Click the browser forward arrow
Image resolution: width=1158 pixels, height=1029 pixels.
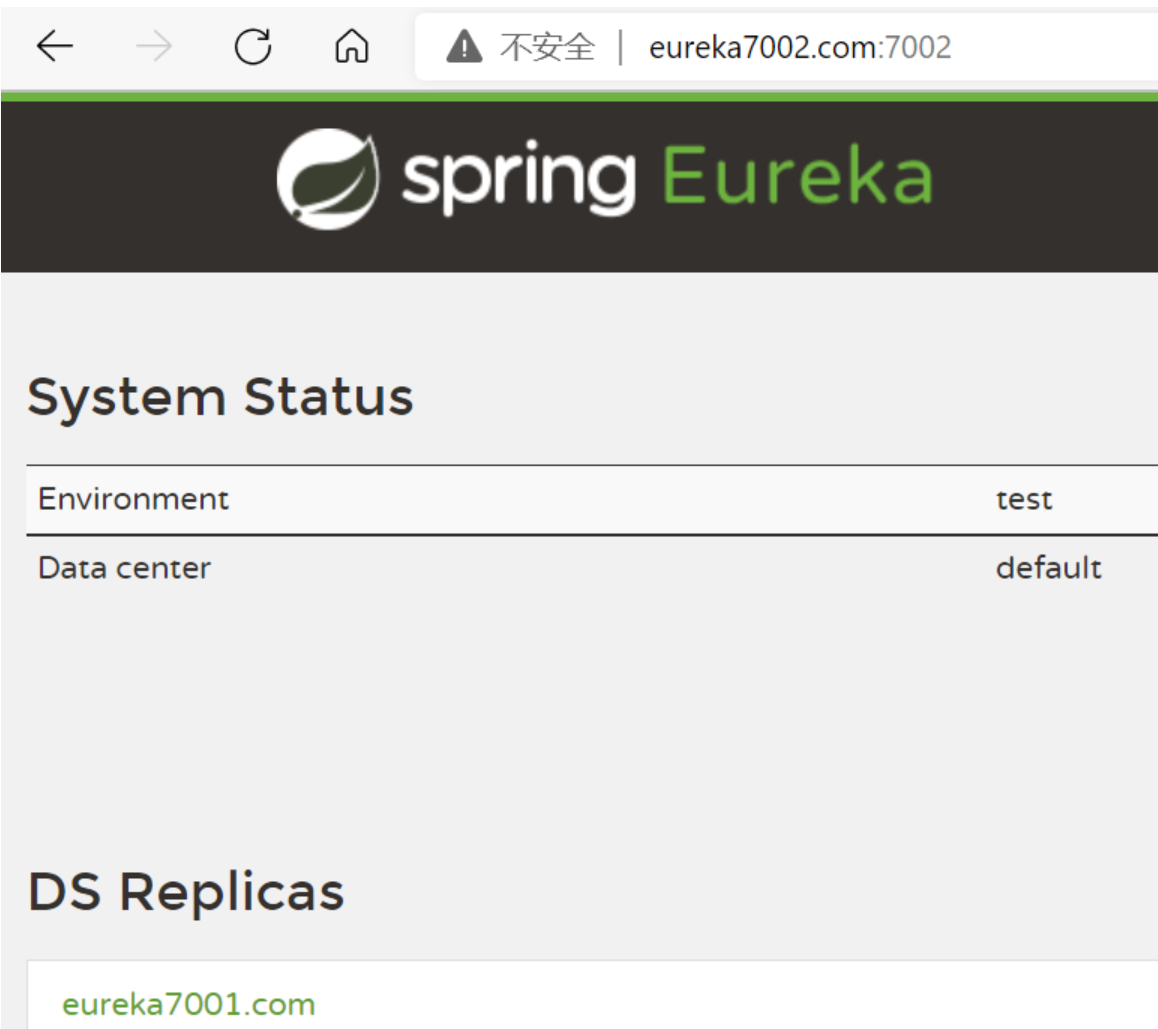click(154, 47)
